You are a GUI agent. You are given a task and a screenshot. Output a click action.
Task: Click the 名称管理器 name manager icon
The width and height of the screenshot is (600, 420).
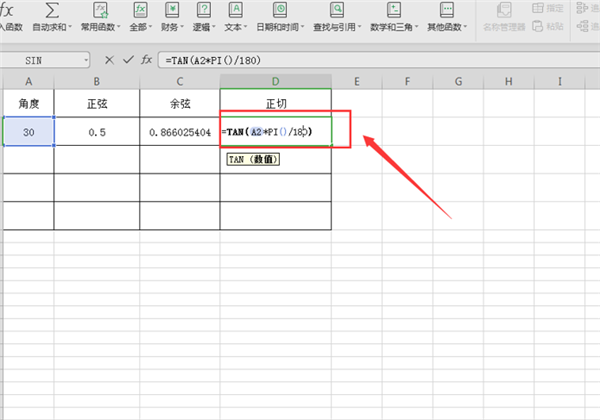point(504,10)
